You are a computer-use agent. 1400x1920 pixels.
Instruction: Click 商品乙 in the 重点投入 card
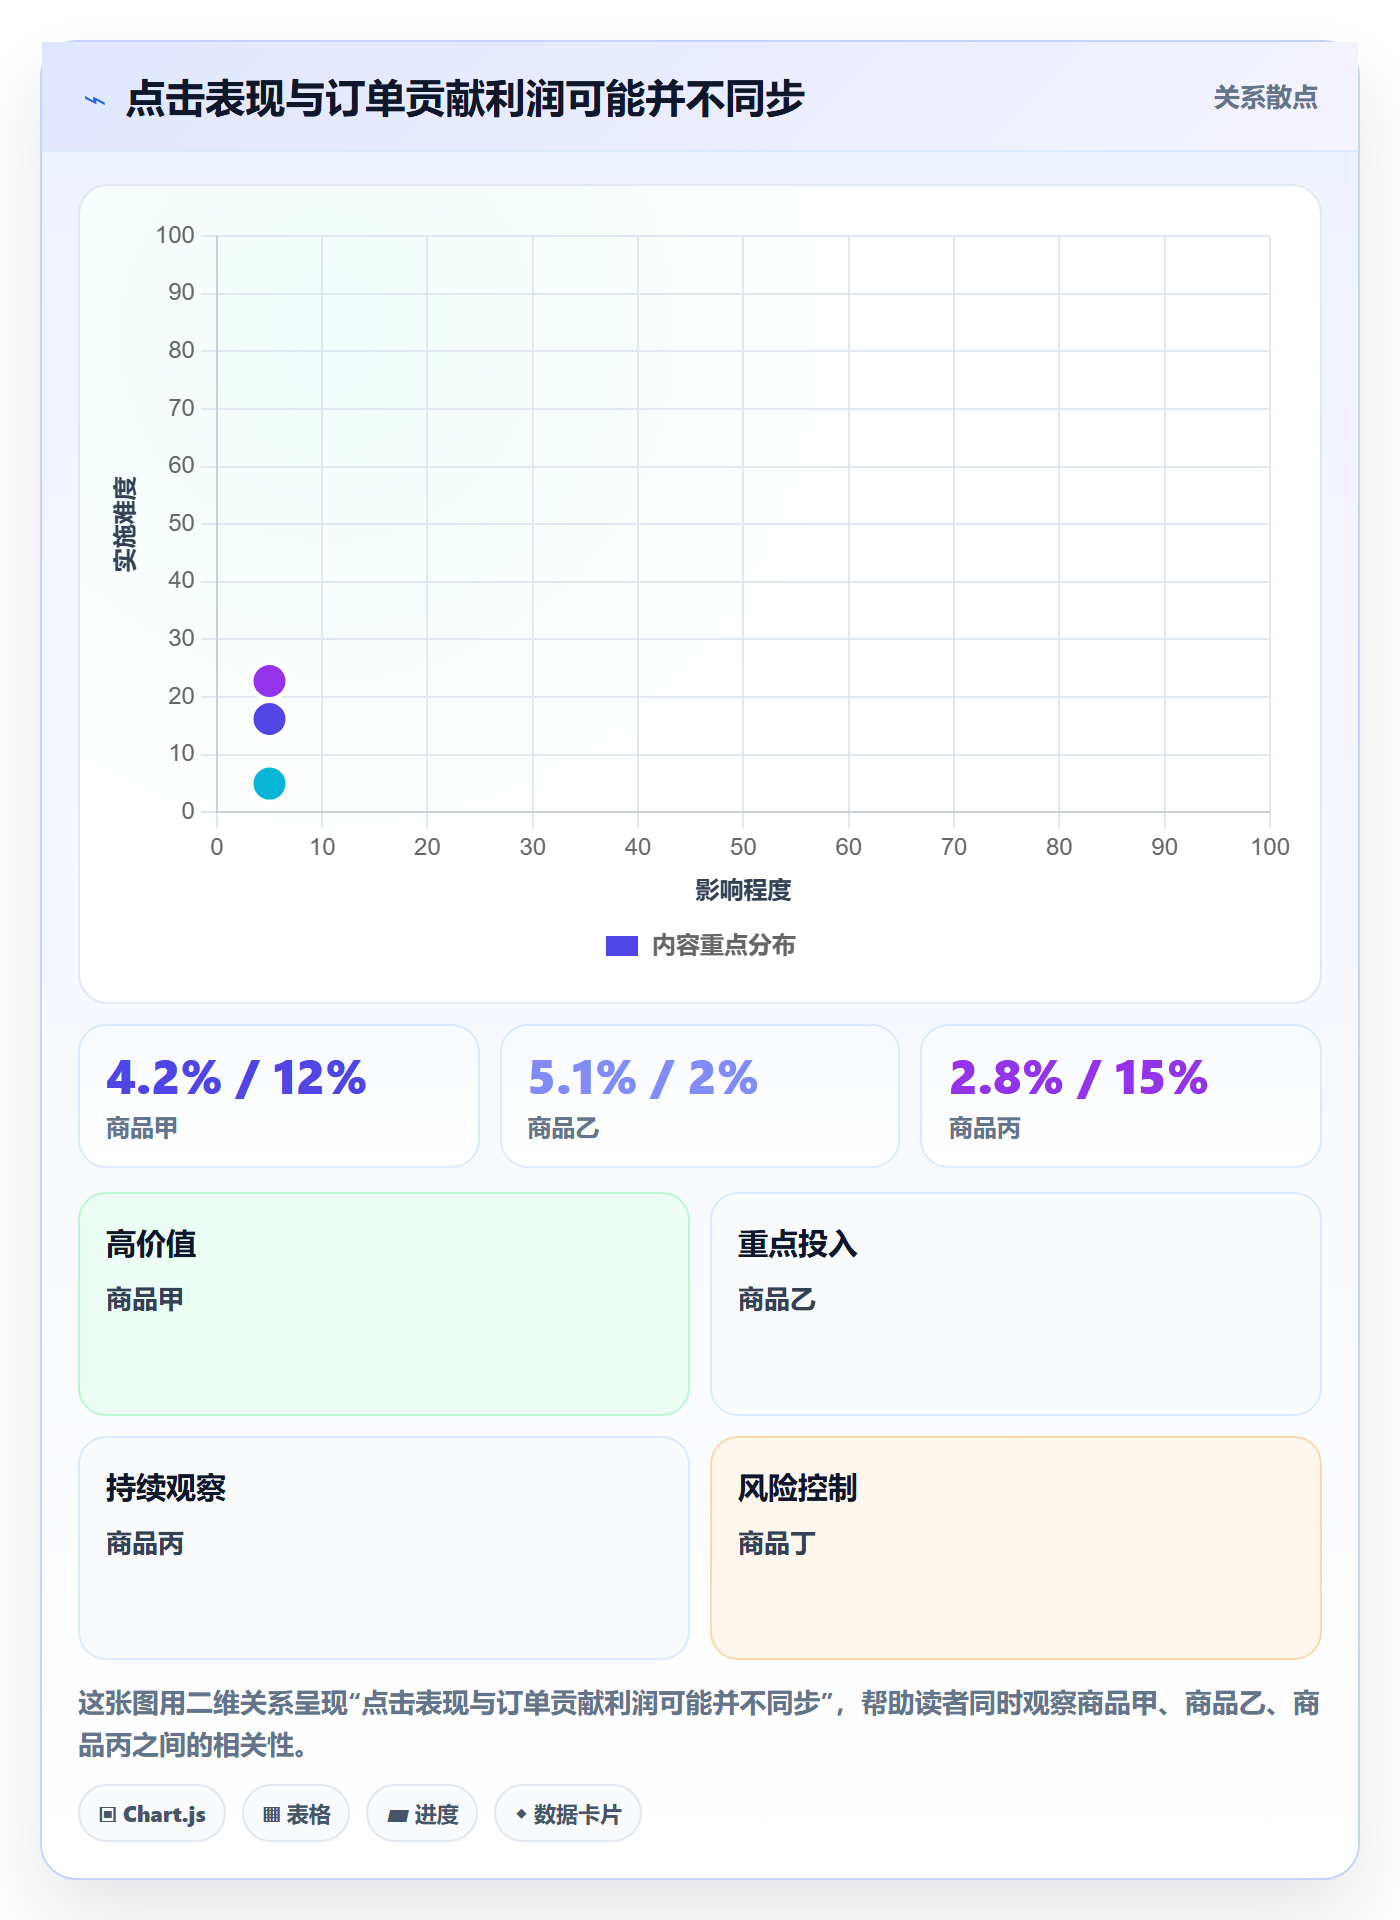(777, 1300)
